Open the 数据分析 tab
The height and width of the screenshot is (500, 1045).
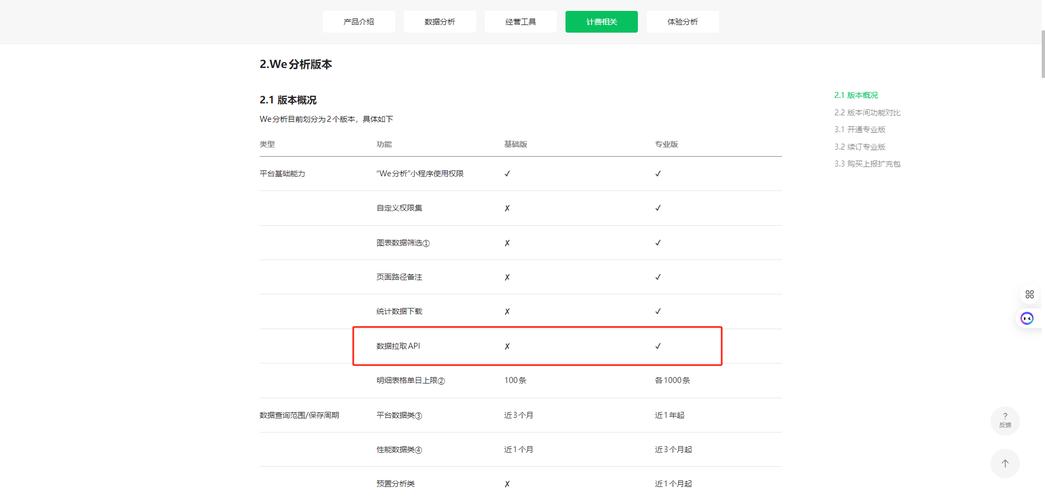pyautogui.click(x=439, y=21)
